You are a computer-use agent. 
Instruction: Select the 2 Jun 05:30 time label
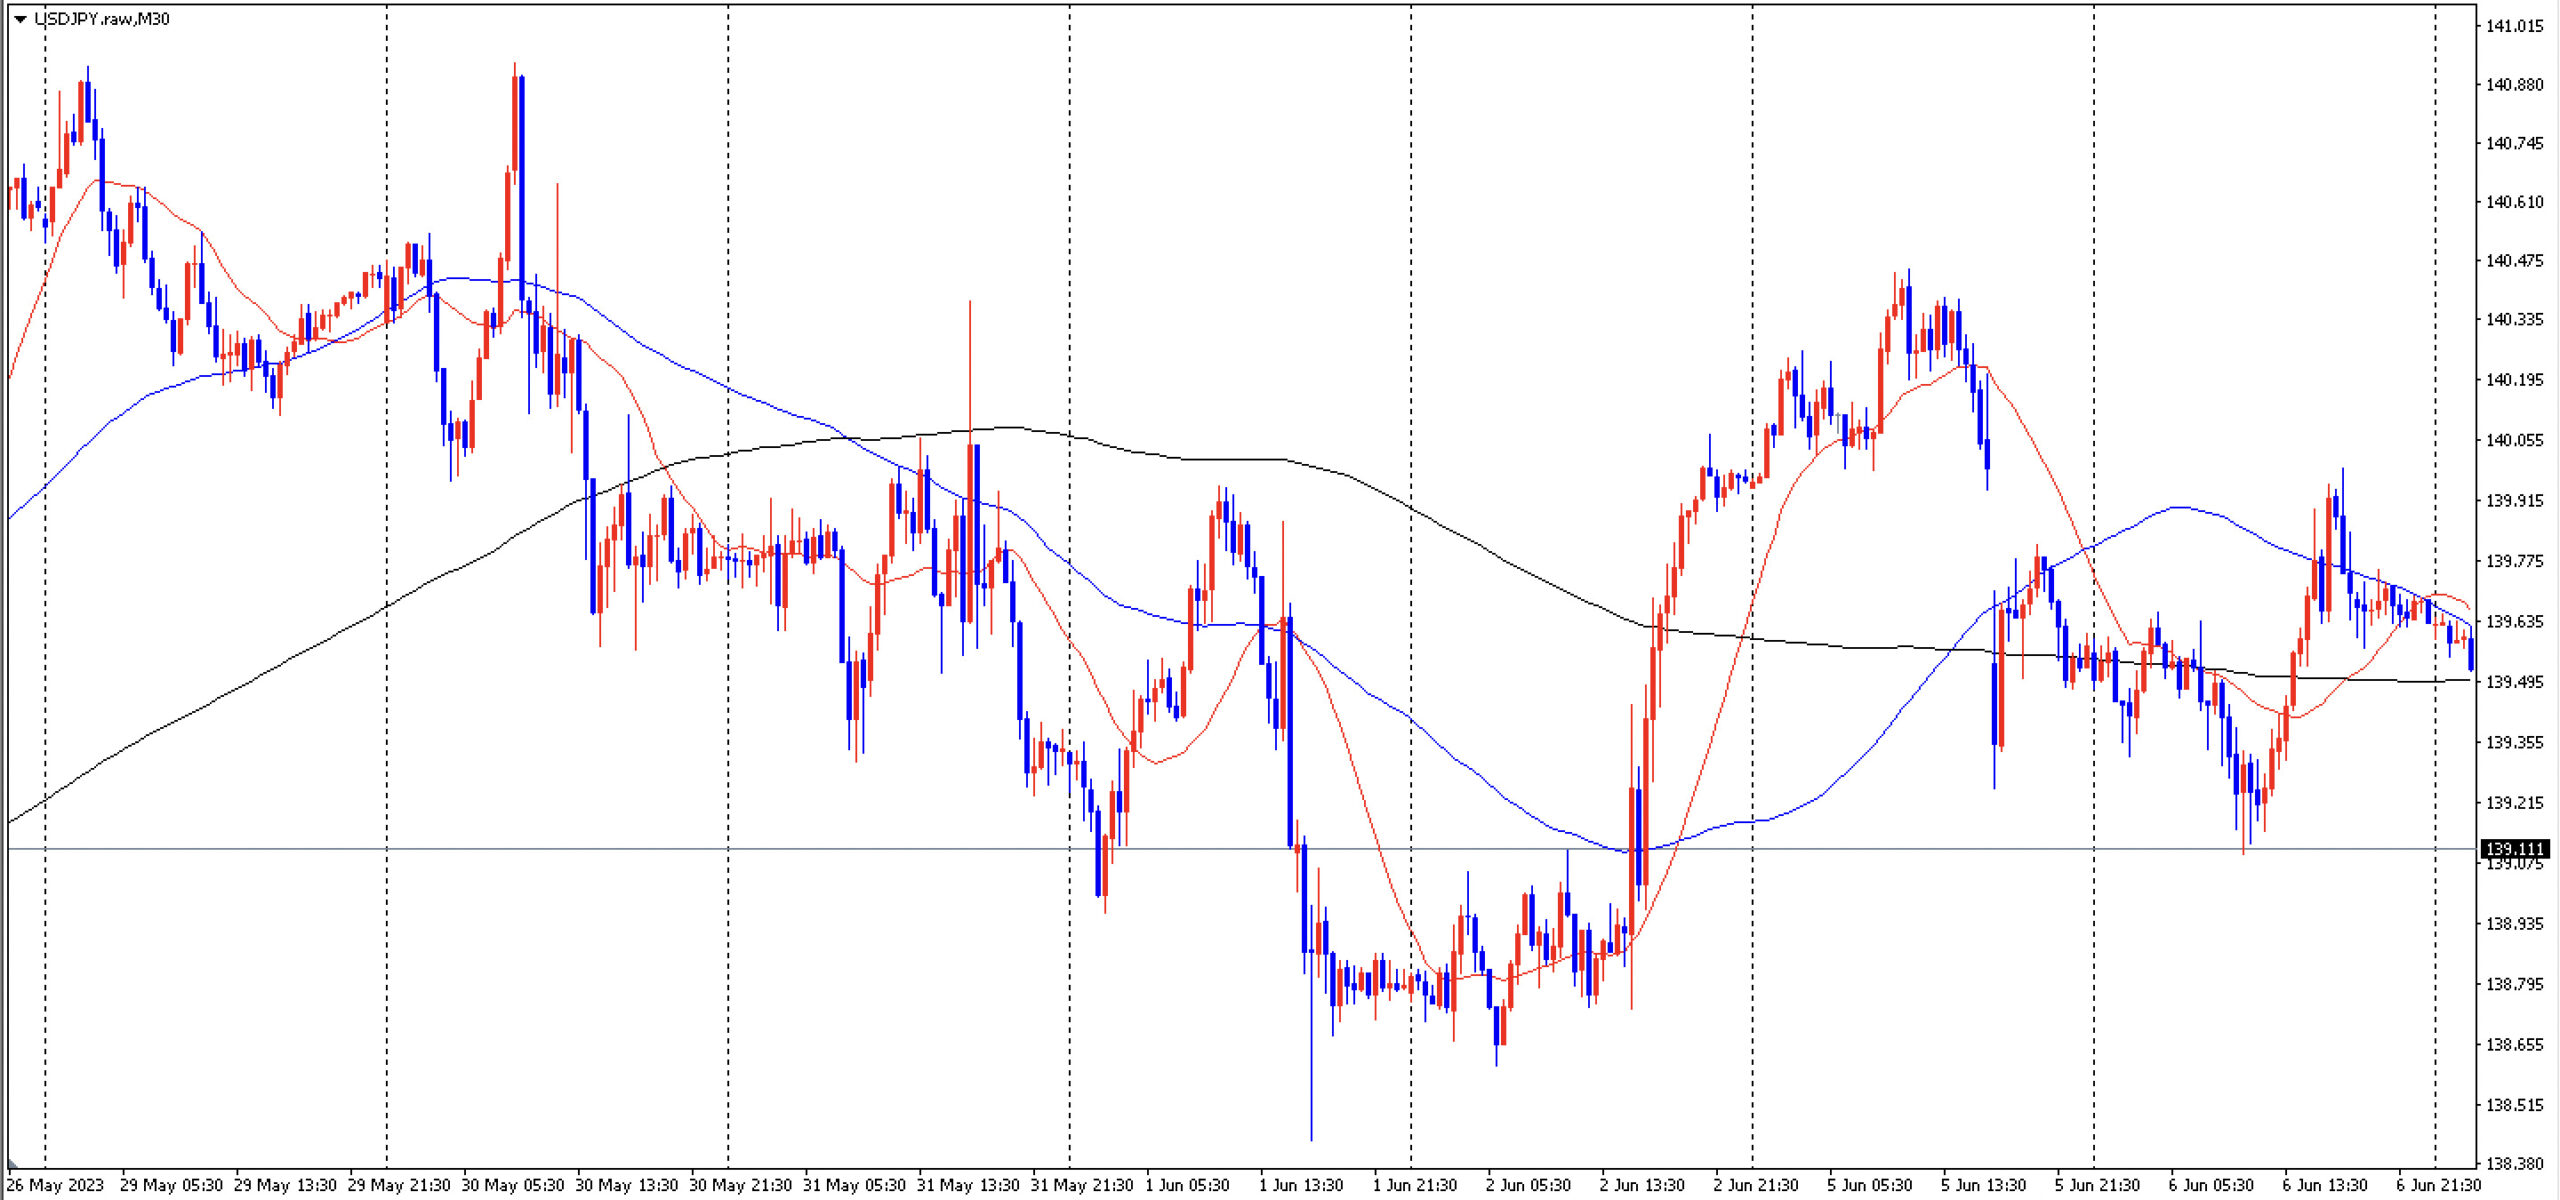[x=1529, y=1186]
